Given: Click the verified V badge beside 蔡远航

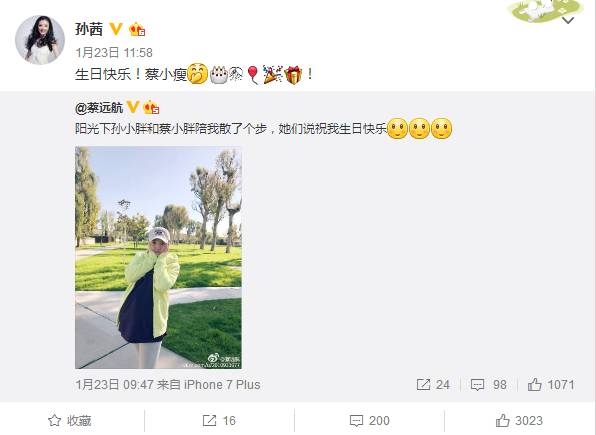Looking at the screenshot, I should pyautogui.click(x=133, y=107).
